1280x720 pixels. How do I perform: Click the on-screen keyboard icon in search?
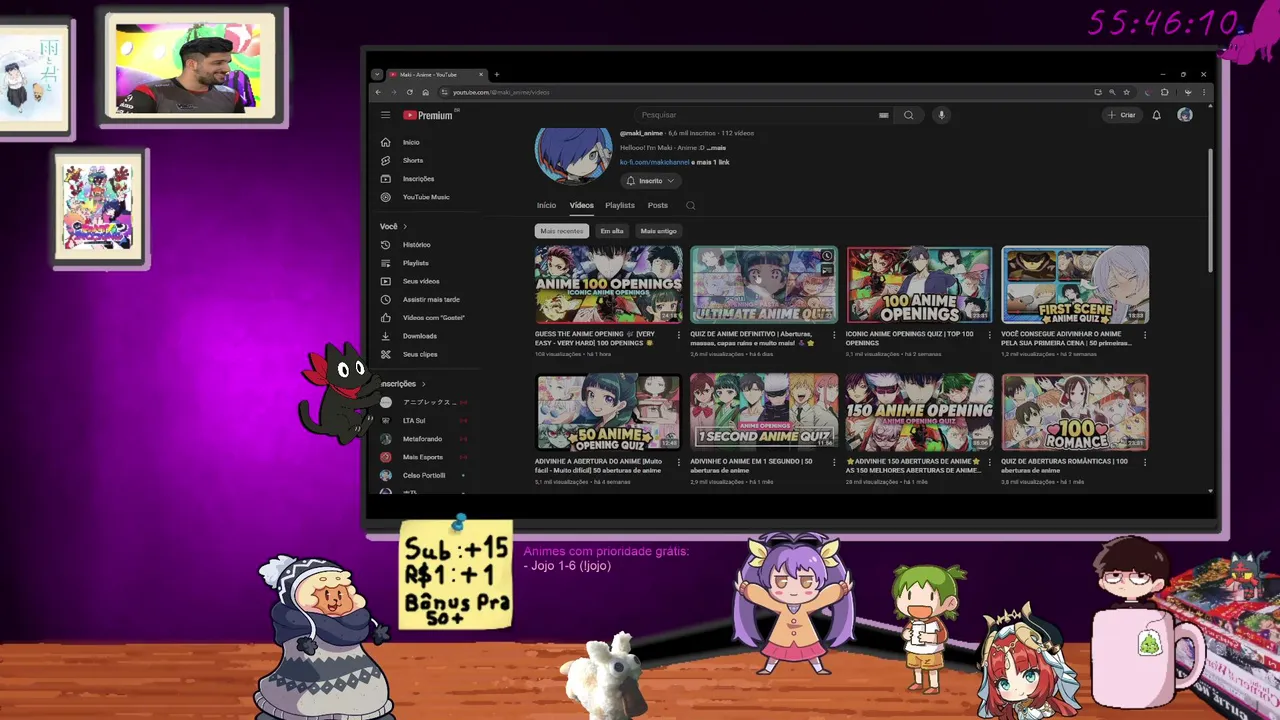[x=883, y=115]
